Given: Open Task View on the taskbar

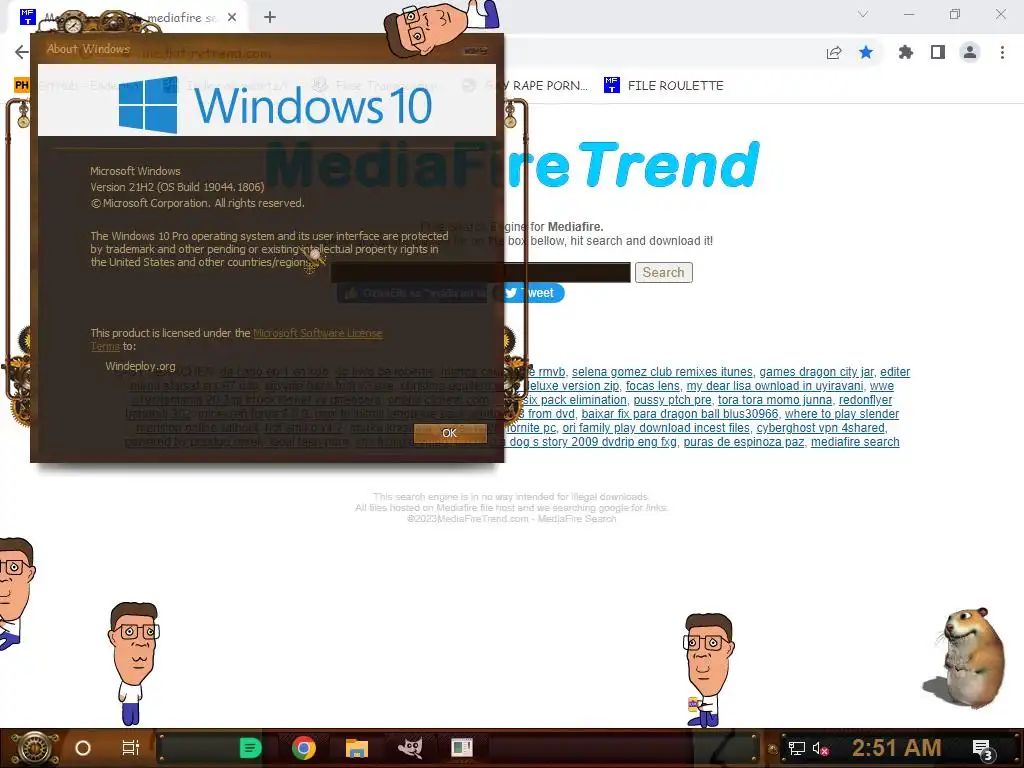Looking at the screenshot, I should [131, 748].
